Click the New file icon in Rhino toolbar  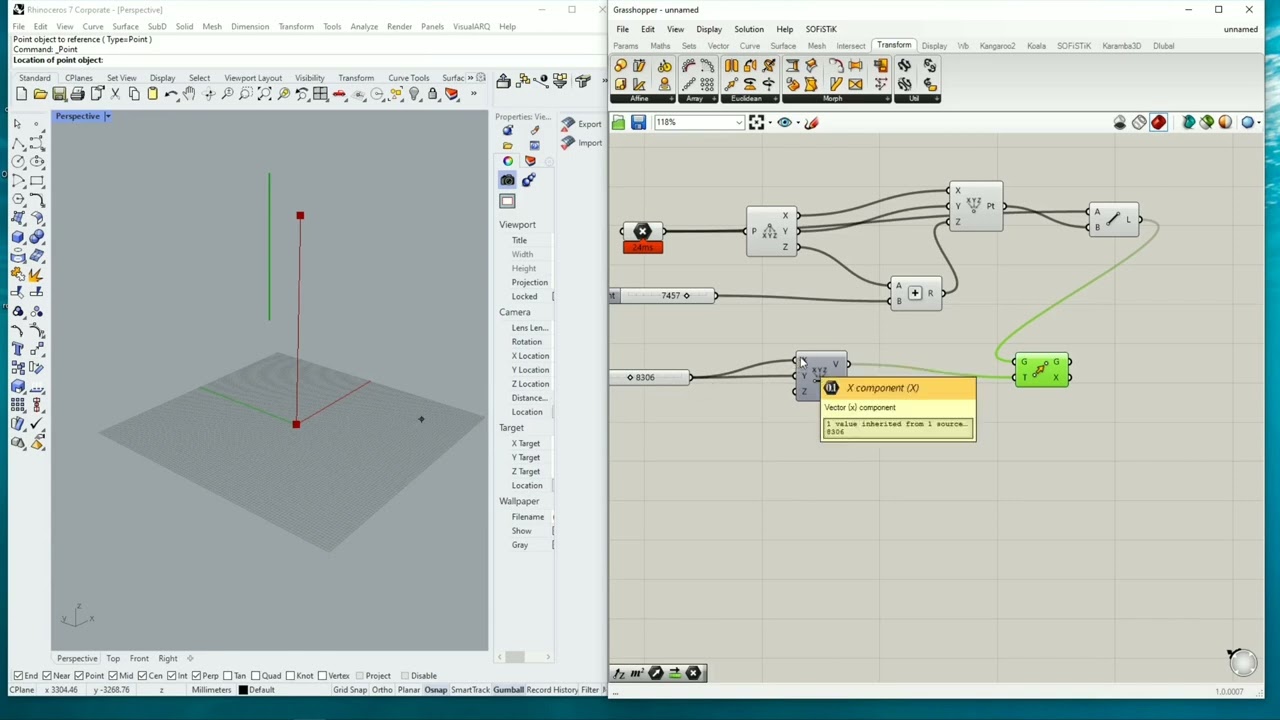[x=21, y=94]
